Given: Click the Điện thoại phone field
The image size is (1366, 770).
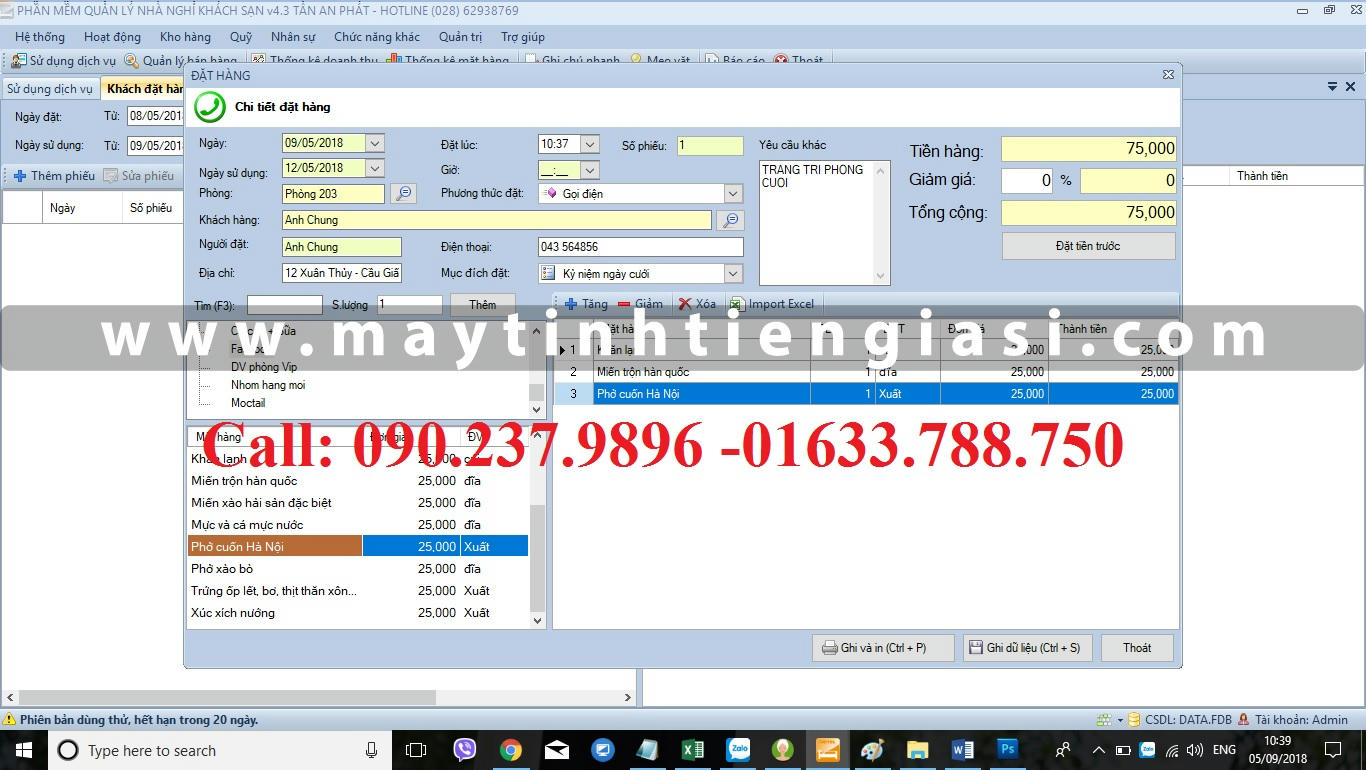Looking at the screenshot, I should tap(641, 247).
